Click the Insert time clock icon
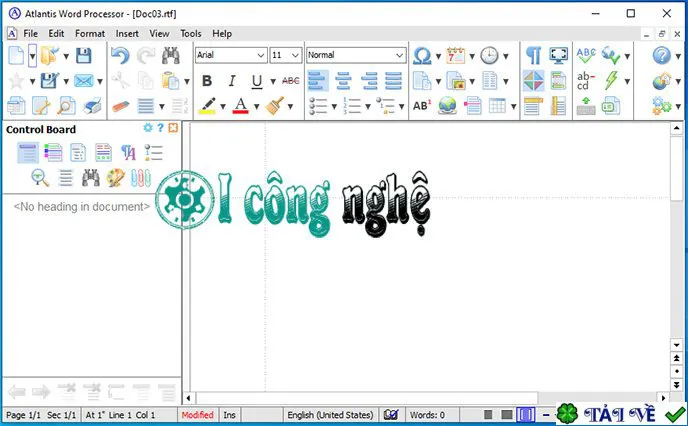This screenshot has height=426, width=688. coord(489,56)
